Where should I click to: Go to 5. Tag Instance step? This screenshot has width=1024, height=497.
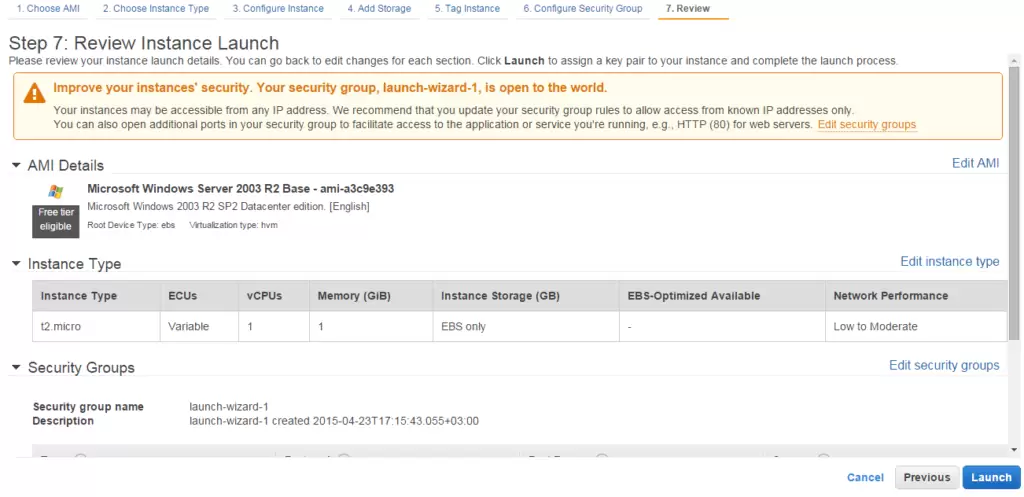click(x=467, y=9)
